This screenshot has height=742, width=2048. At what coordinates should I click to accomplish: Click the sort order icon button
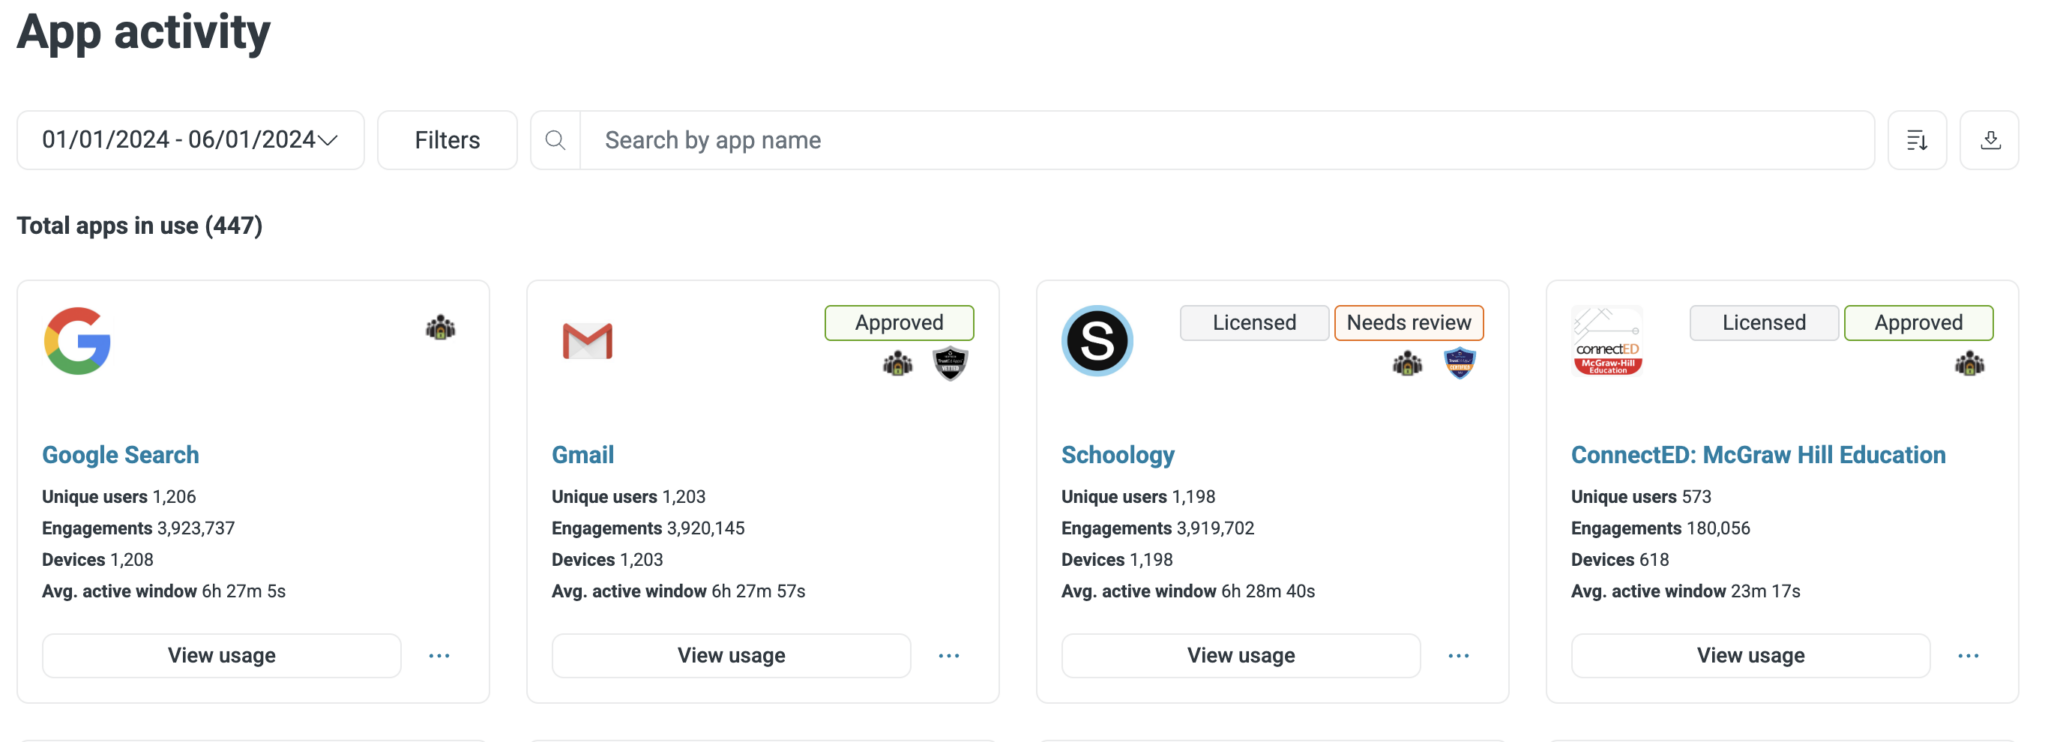click(1916, 140)
